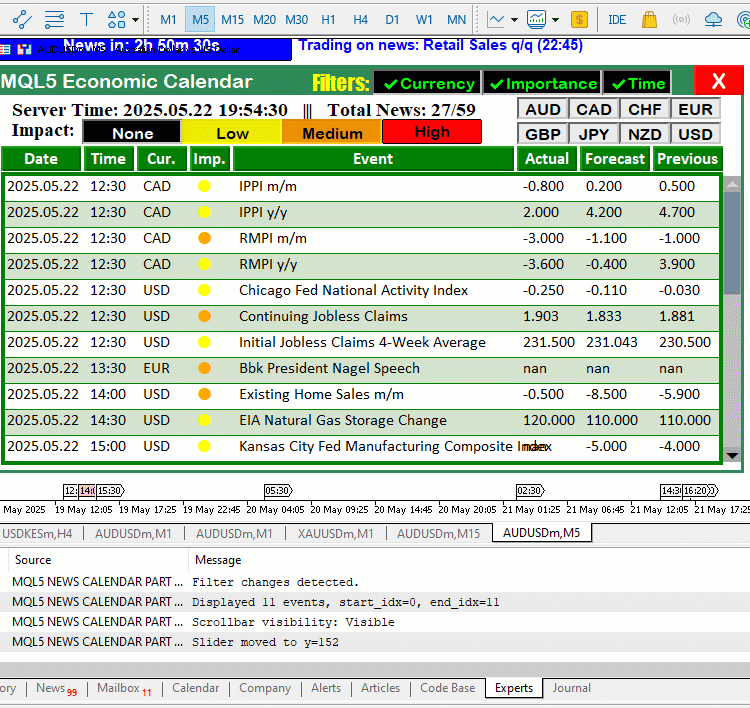
Task: Toggle the EUR currency filter
Action: pyautogui.click(x=695, y=110)
